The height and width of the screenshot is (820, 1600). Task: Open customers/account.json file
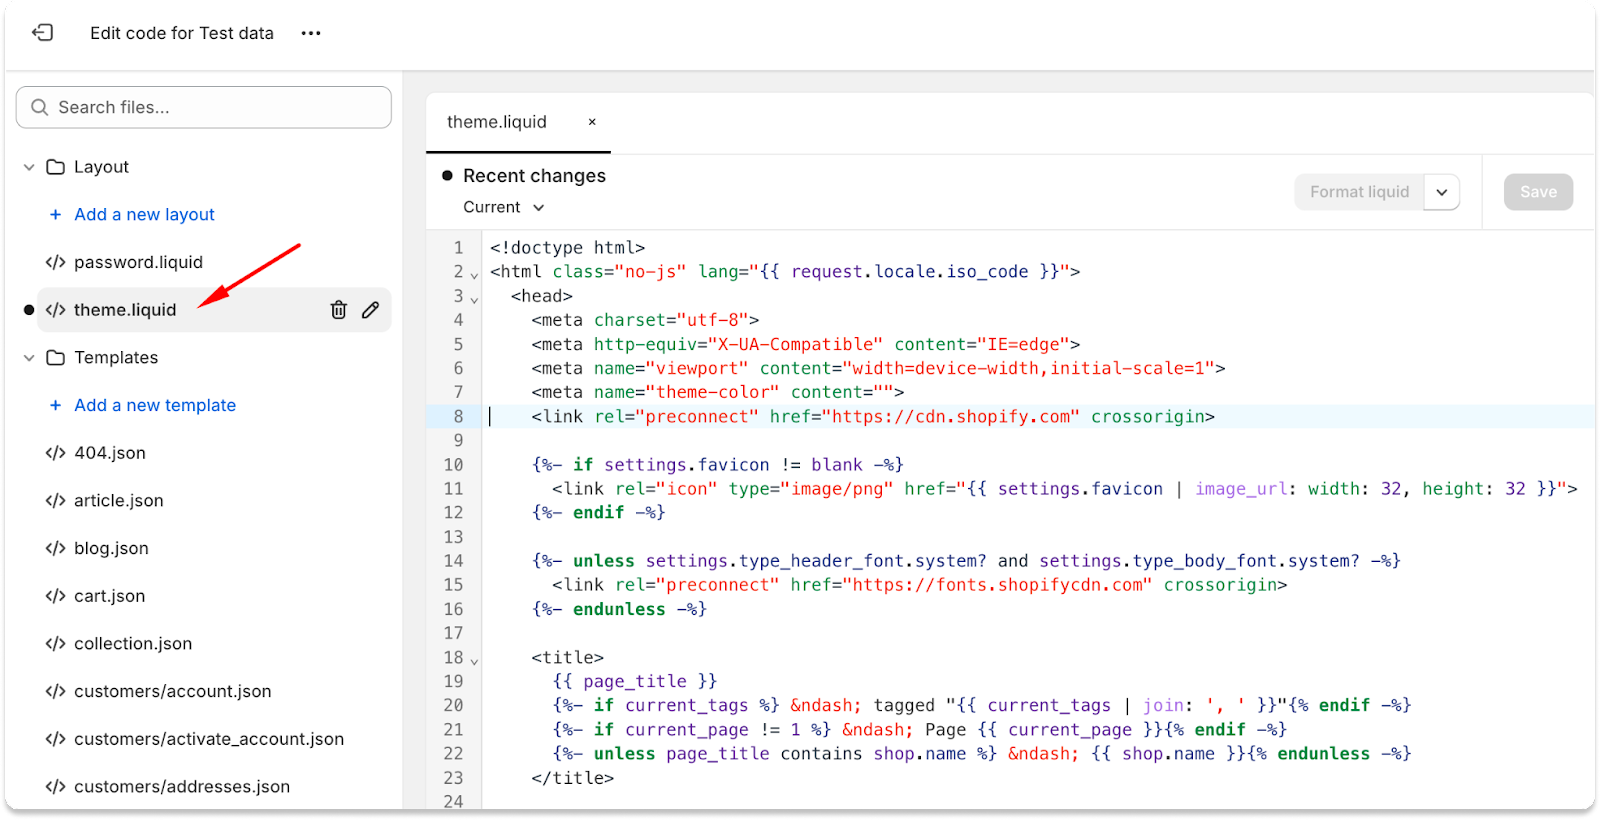point(172,692)
